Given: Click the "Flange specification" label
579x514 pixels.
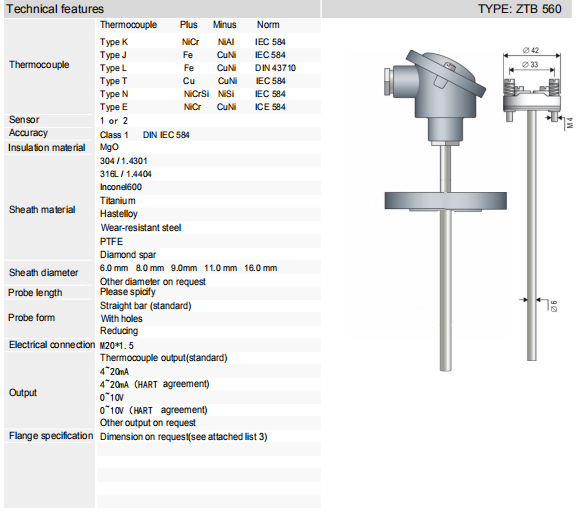Looking at the screenshot, I should (51, 436).
